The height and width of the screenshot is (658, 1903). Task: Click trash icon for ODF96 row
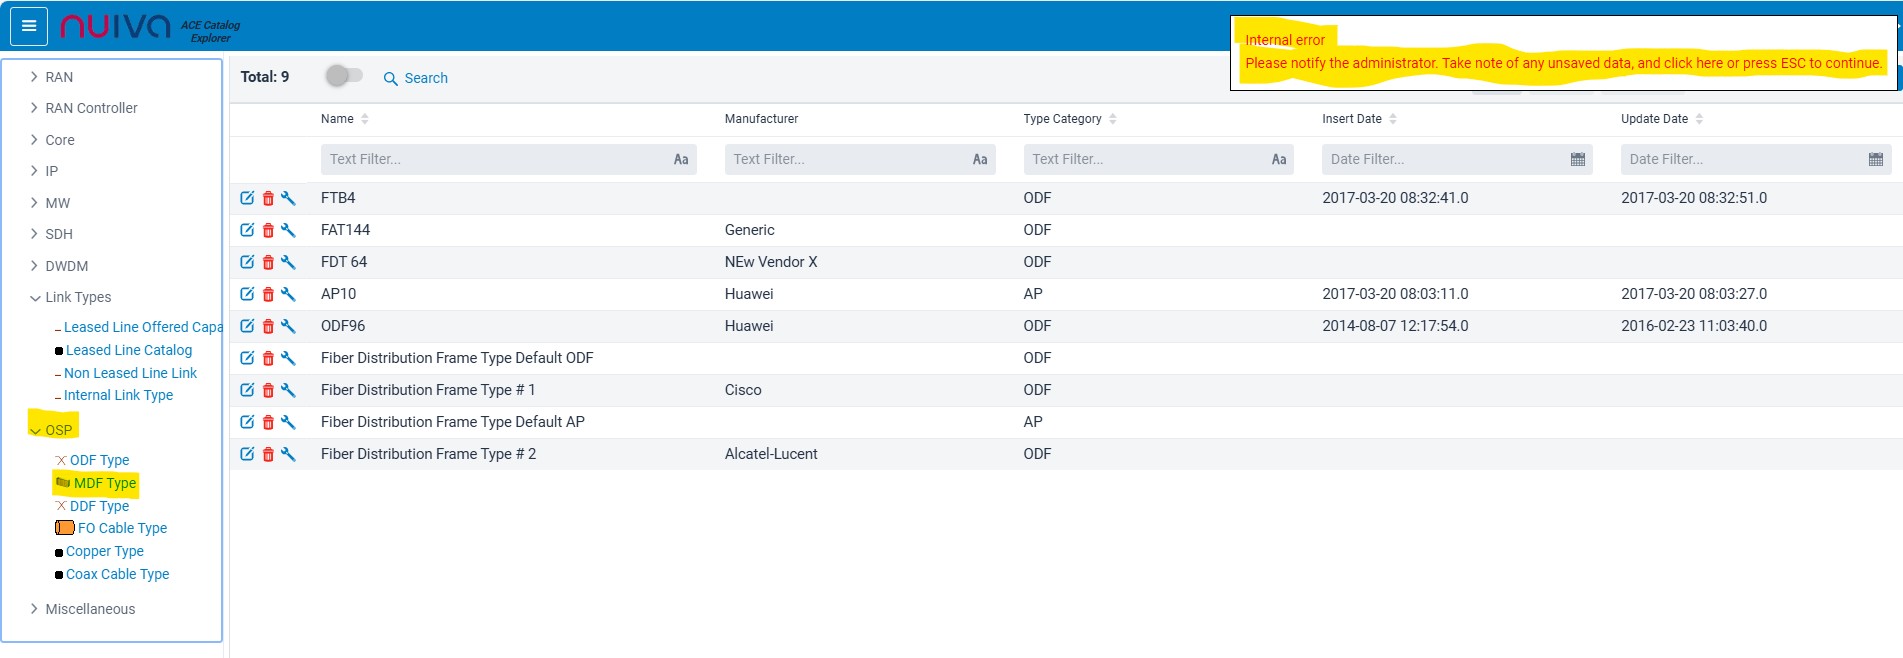pyautogui.click(x=268, y=327)
